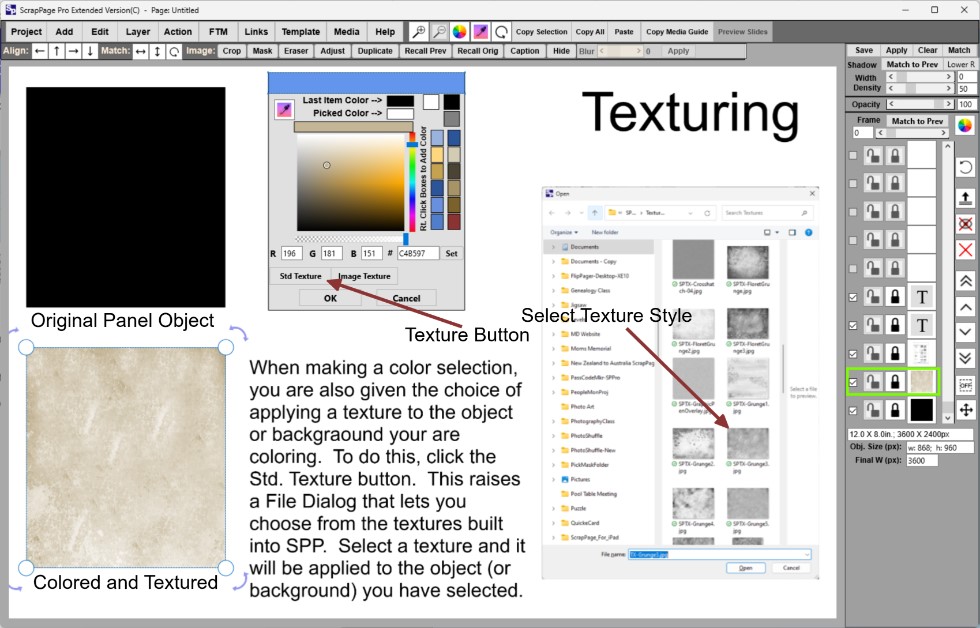Click the zoom in magnifier icon

click(419, 32)
